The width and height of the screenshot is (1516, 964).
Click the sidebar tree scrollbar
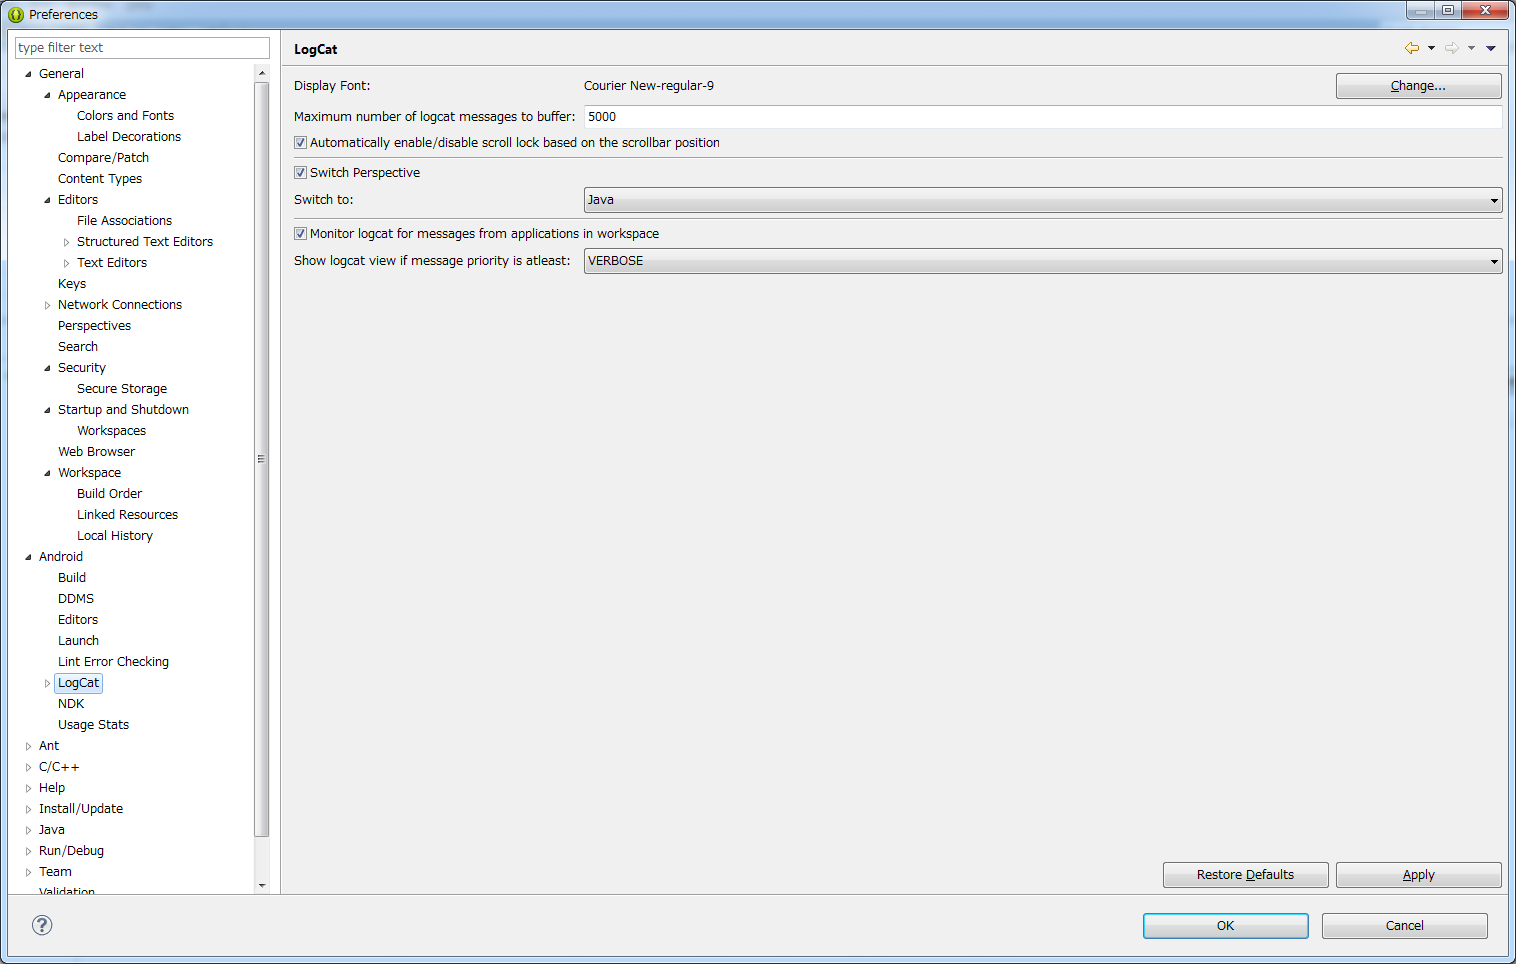262,459
